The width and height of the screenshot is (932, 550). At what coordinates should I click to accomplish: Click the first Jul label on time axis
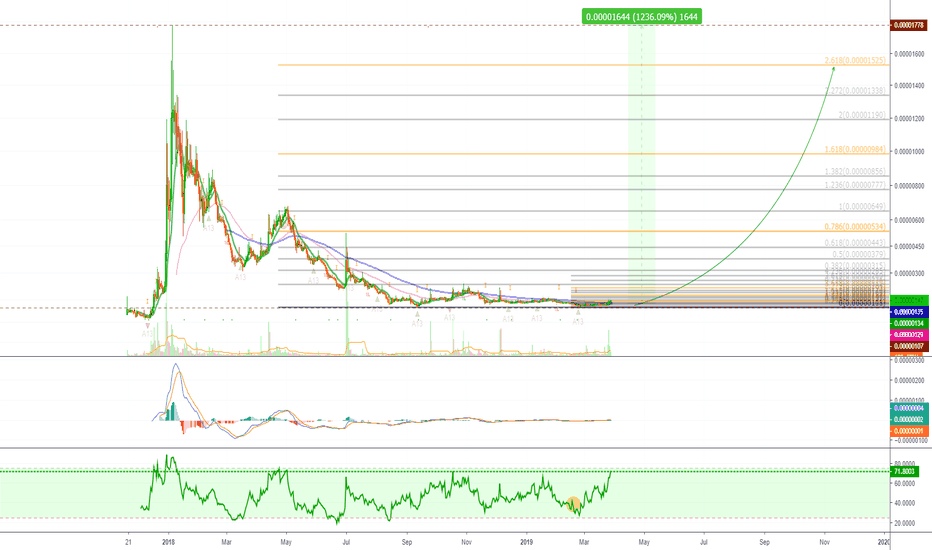point(346,542)
